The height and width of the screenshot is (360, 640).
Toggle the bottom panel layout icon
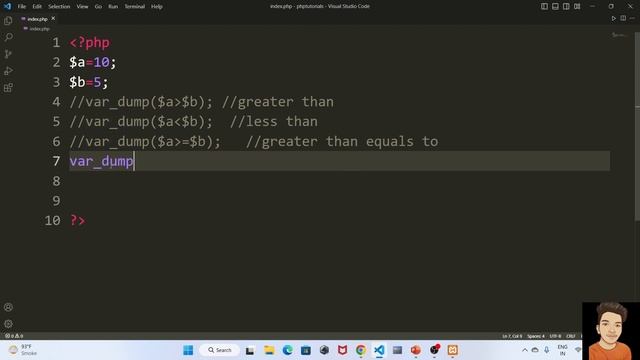[555, 6]
